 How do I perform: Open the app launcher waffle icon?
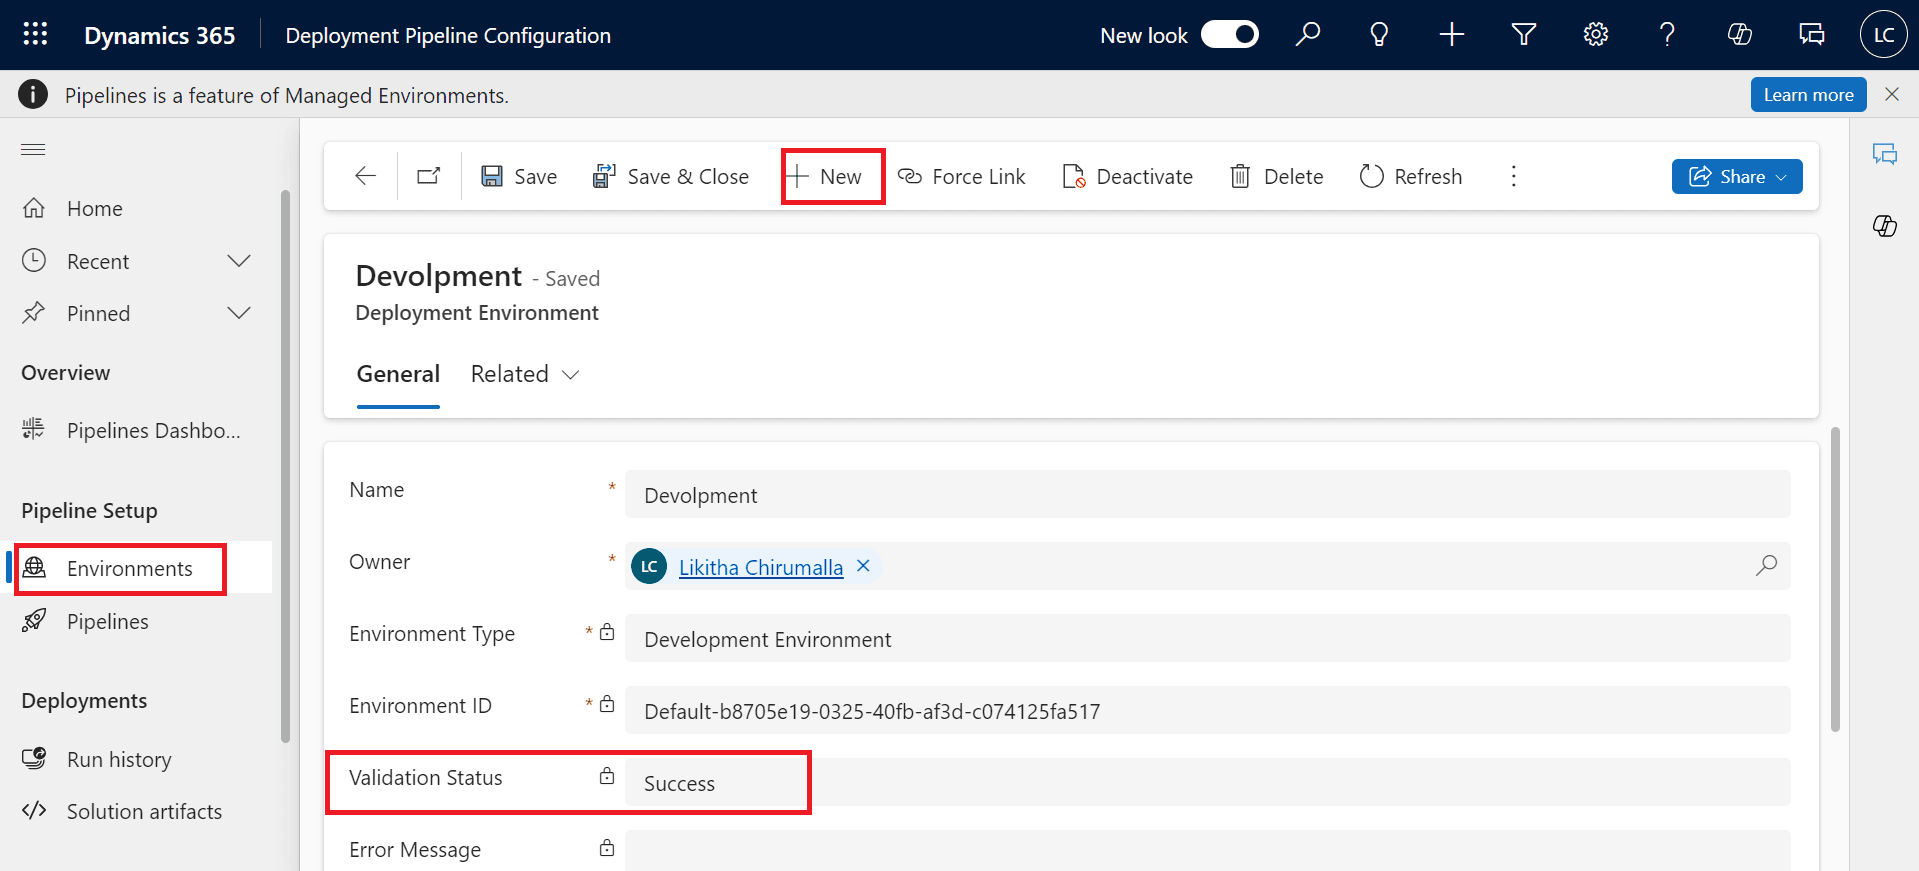click(x=35, y=35)
